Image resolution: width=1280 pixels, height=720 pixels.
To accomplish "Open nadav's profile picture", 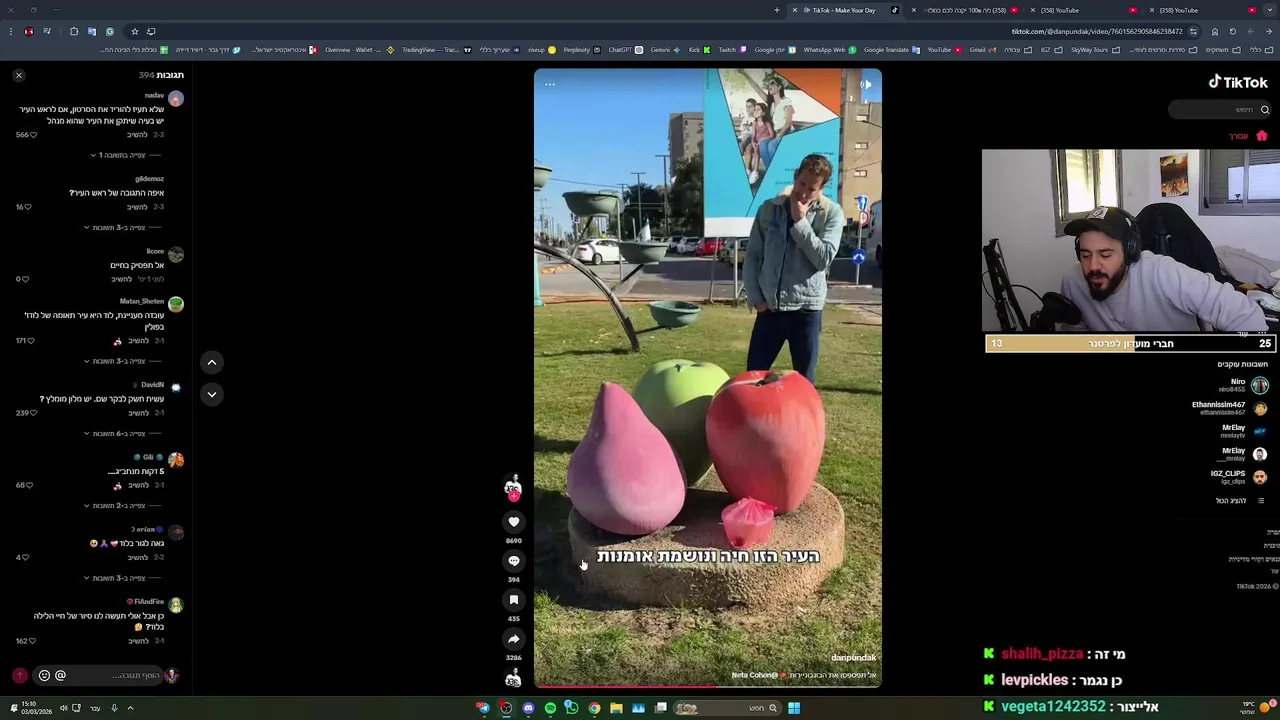I will [x=176, y=98].
